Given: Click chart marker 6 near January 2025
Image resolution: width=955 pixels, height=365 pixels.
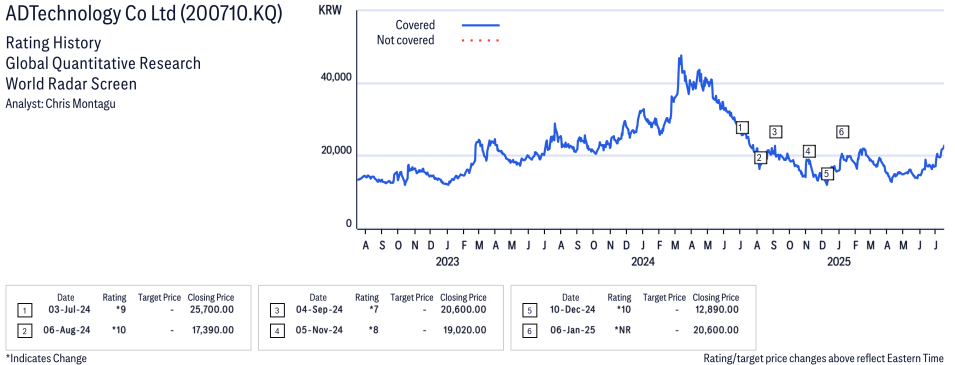Looking at the screenshot, I should 842,131.
